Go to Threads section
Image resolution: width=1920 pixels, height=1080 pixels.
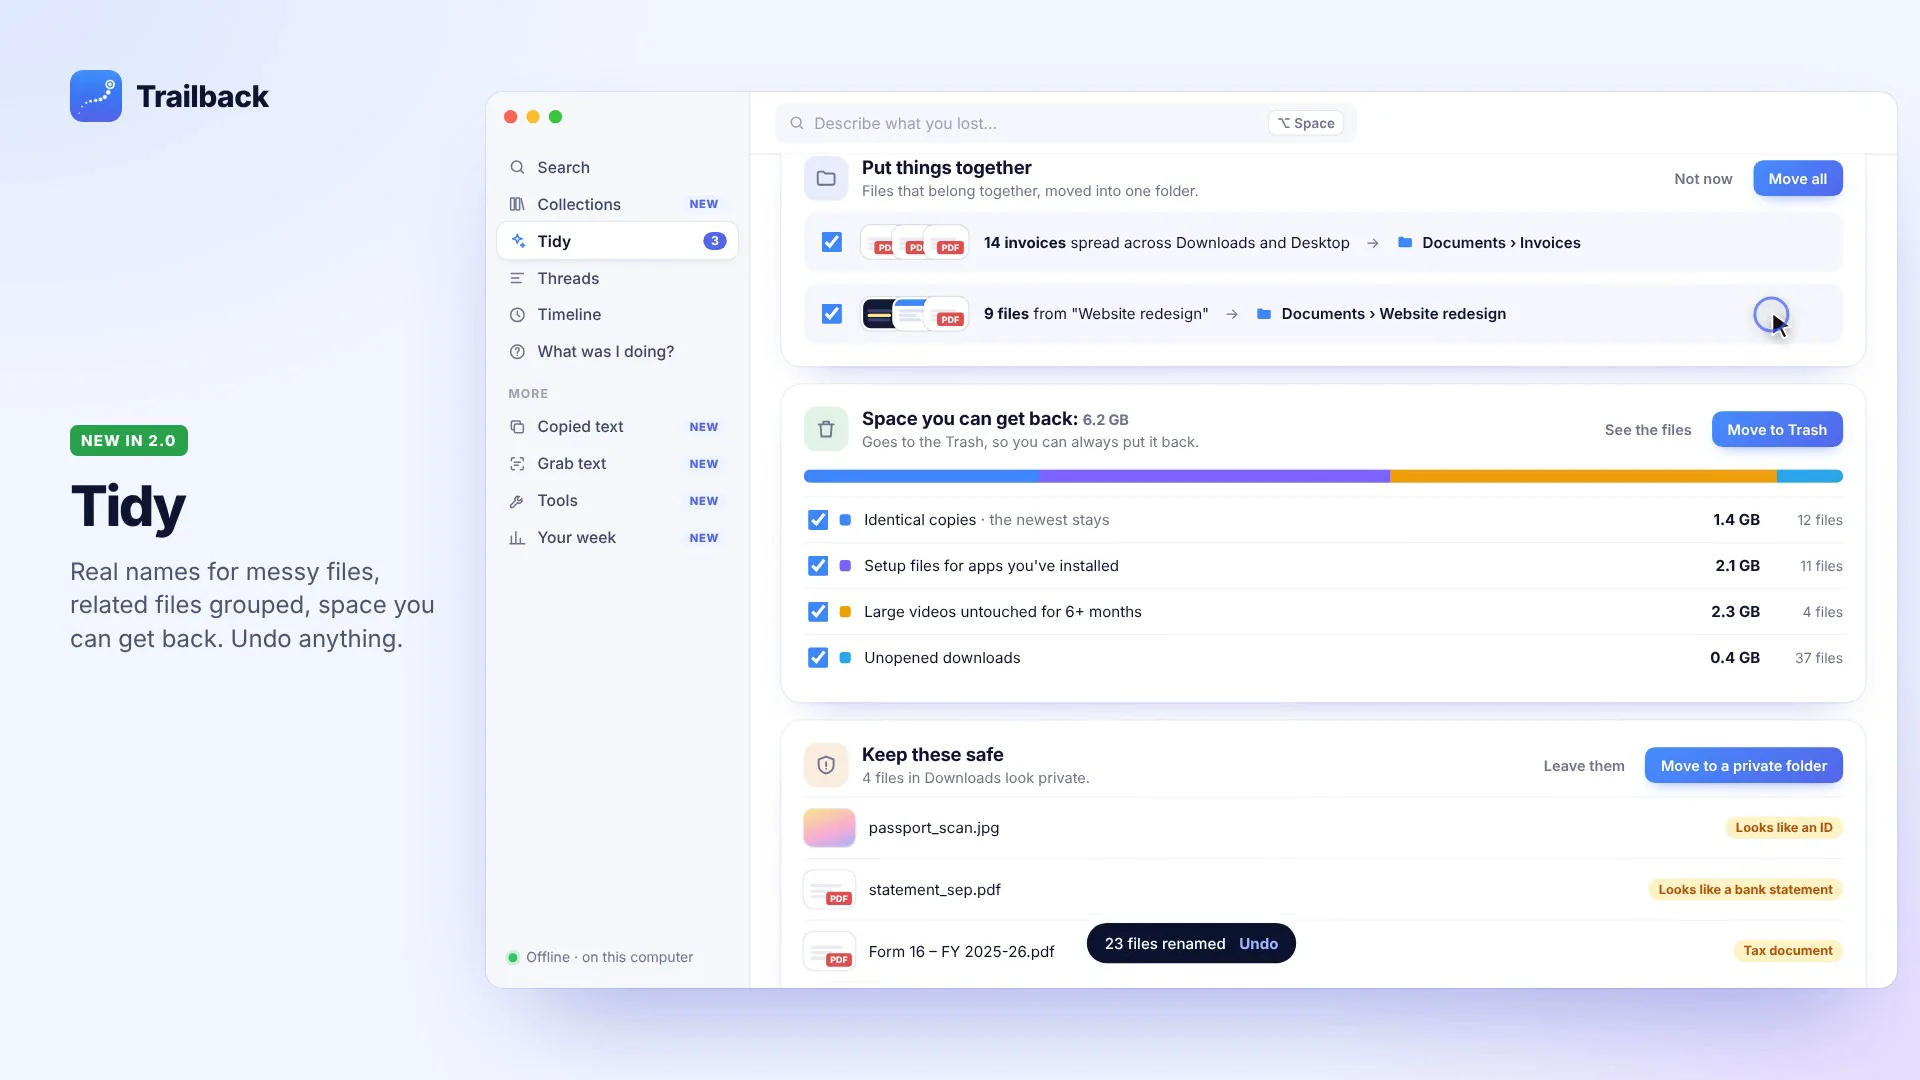coord(617,278)
